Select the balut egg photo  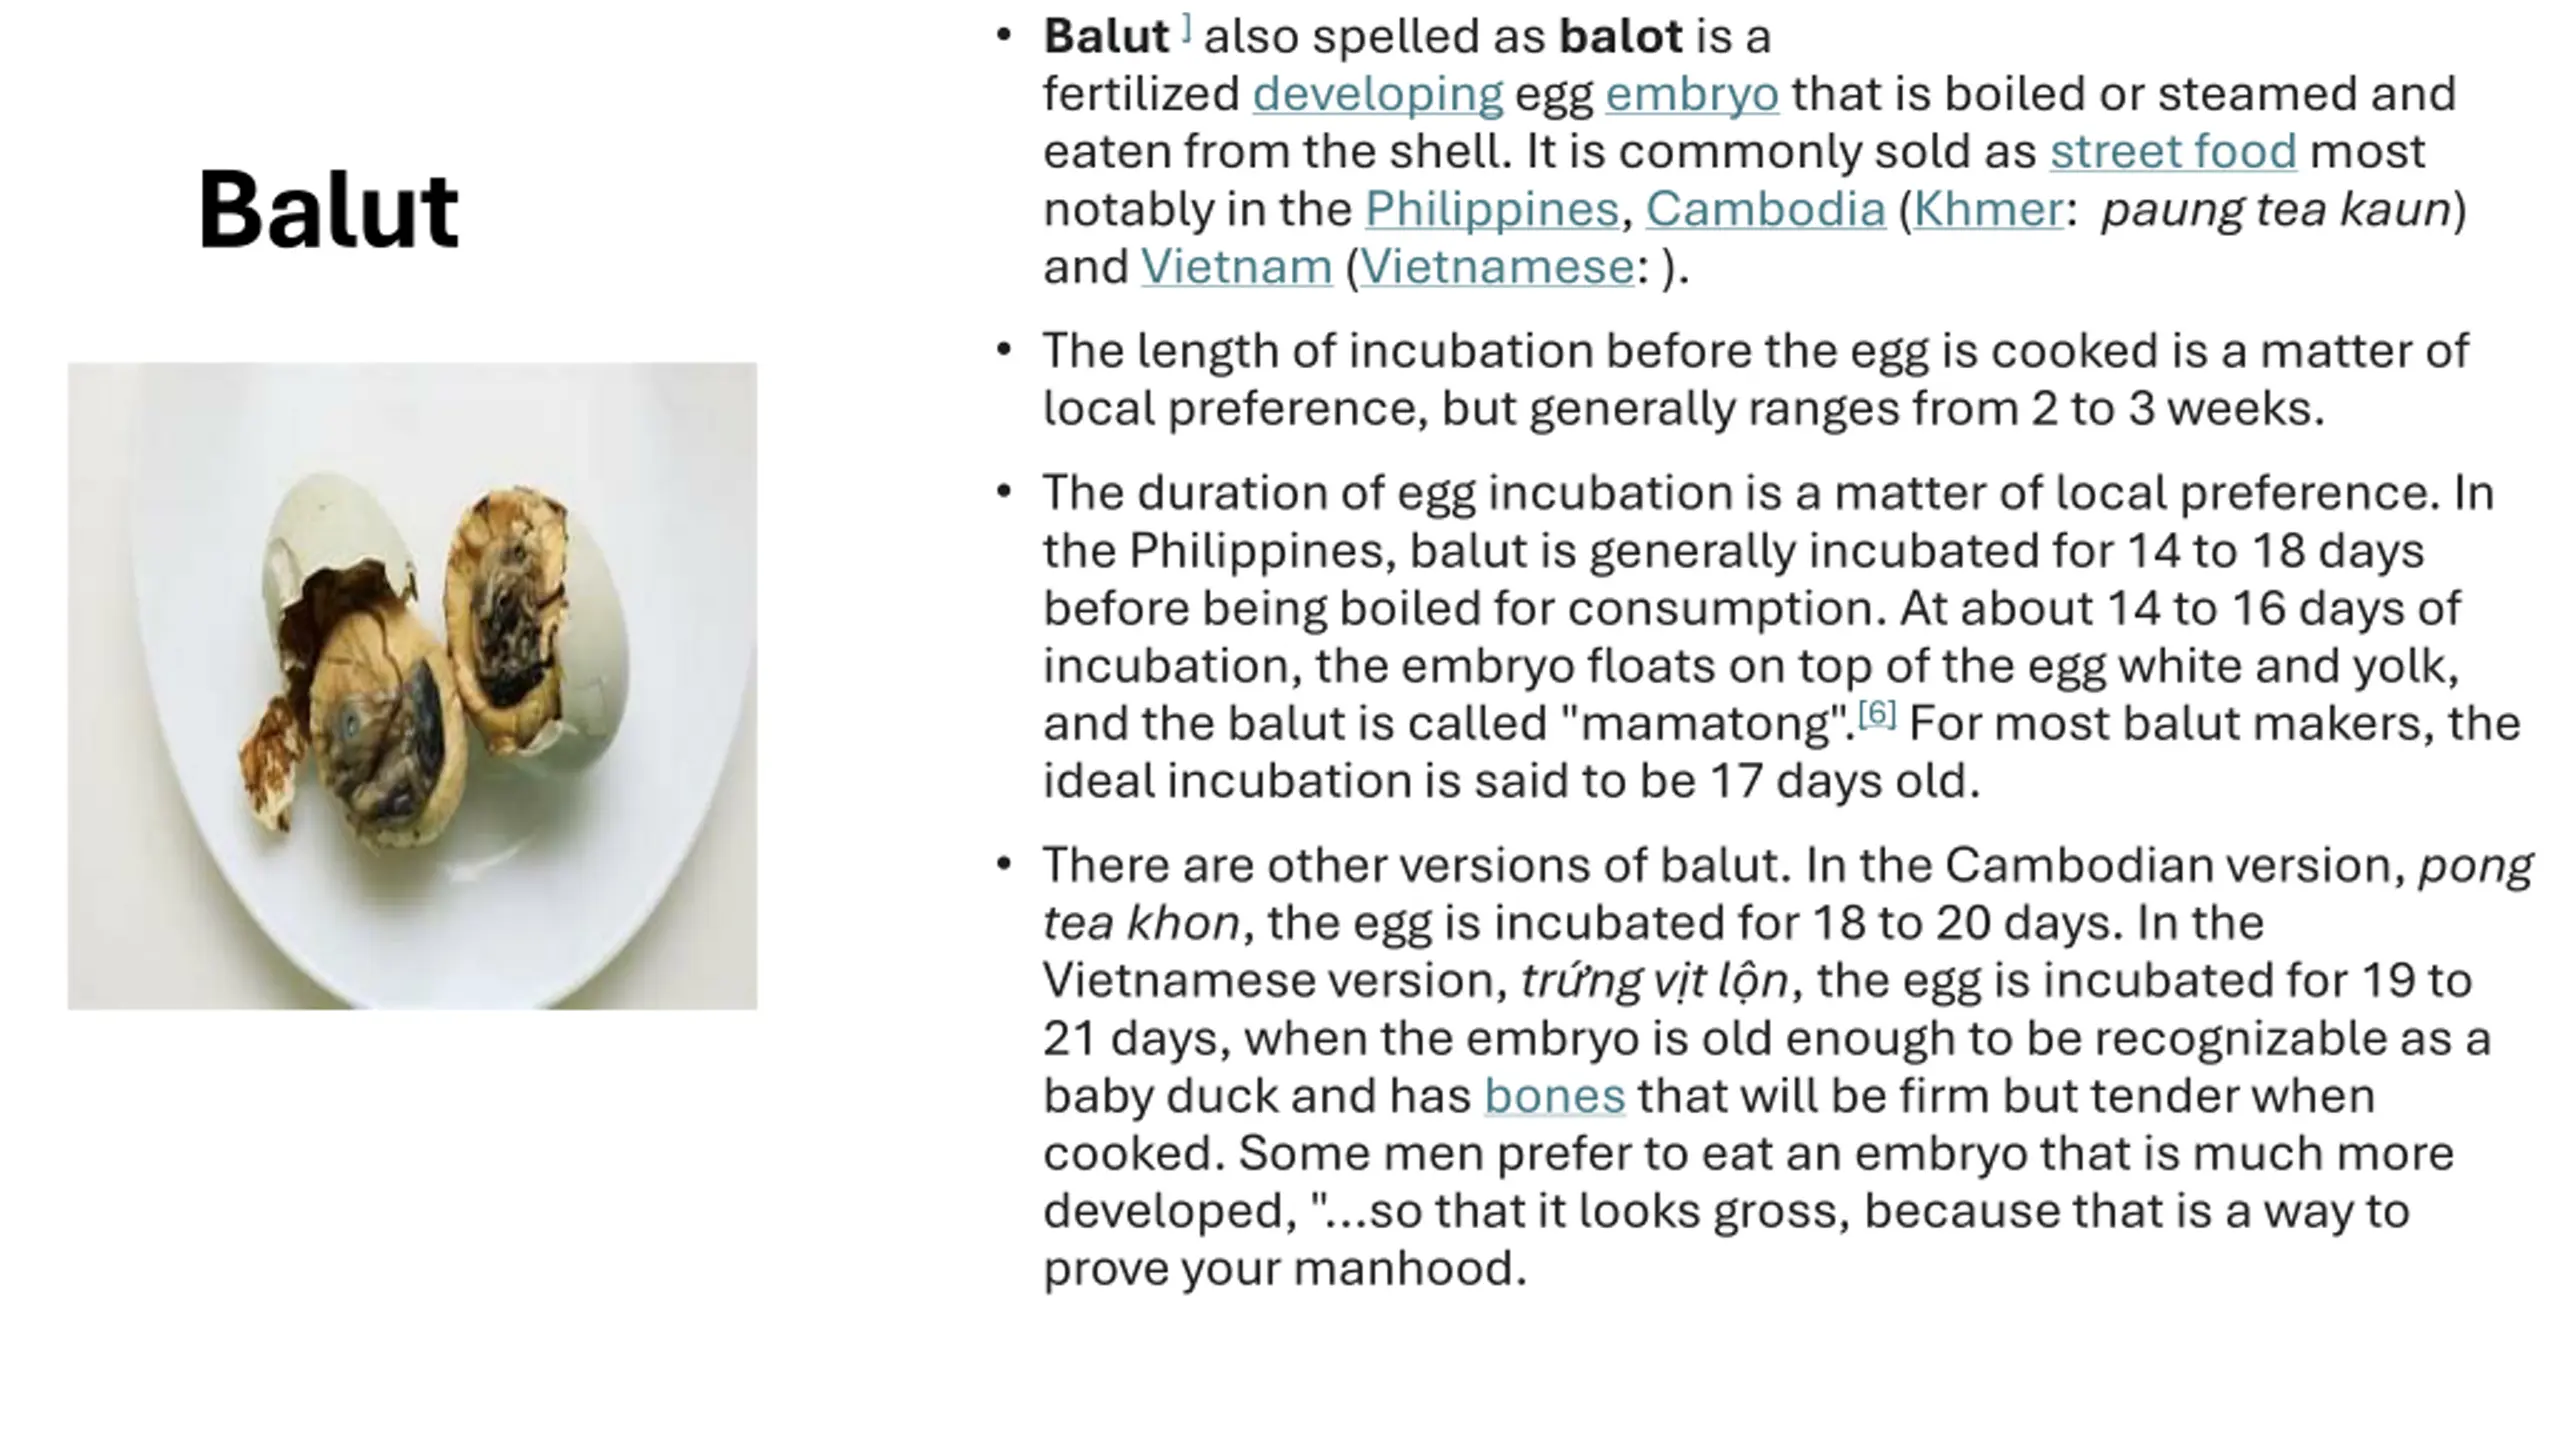[412, 685]
